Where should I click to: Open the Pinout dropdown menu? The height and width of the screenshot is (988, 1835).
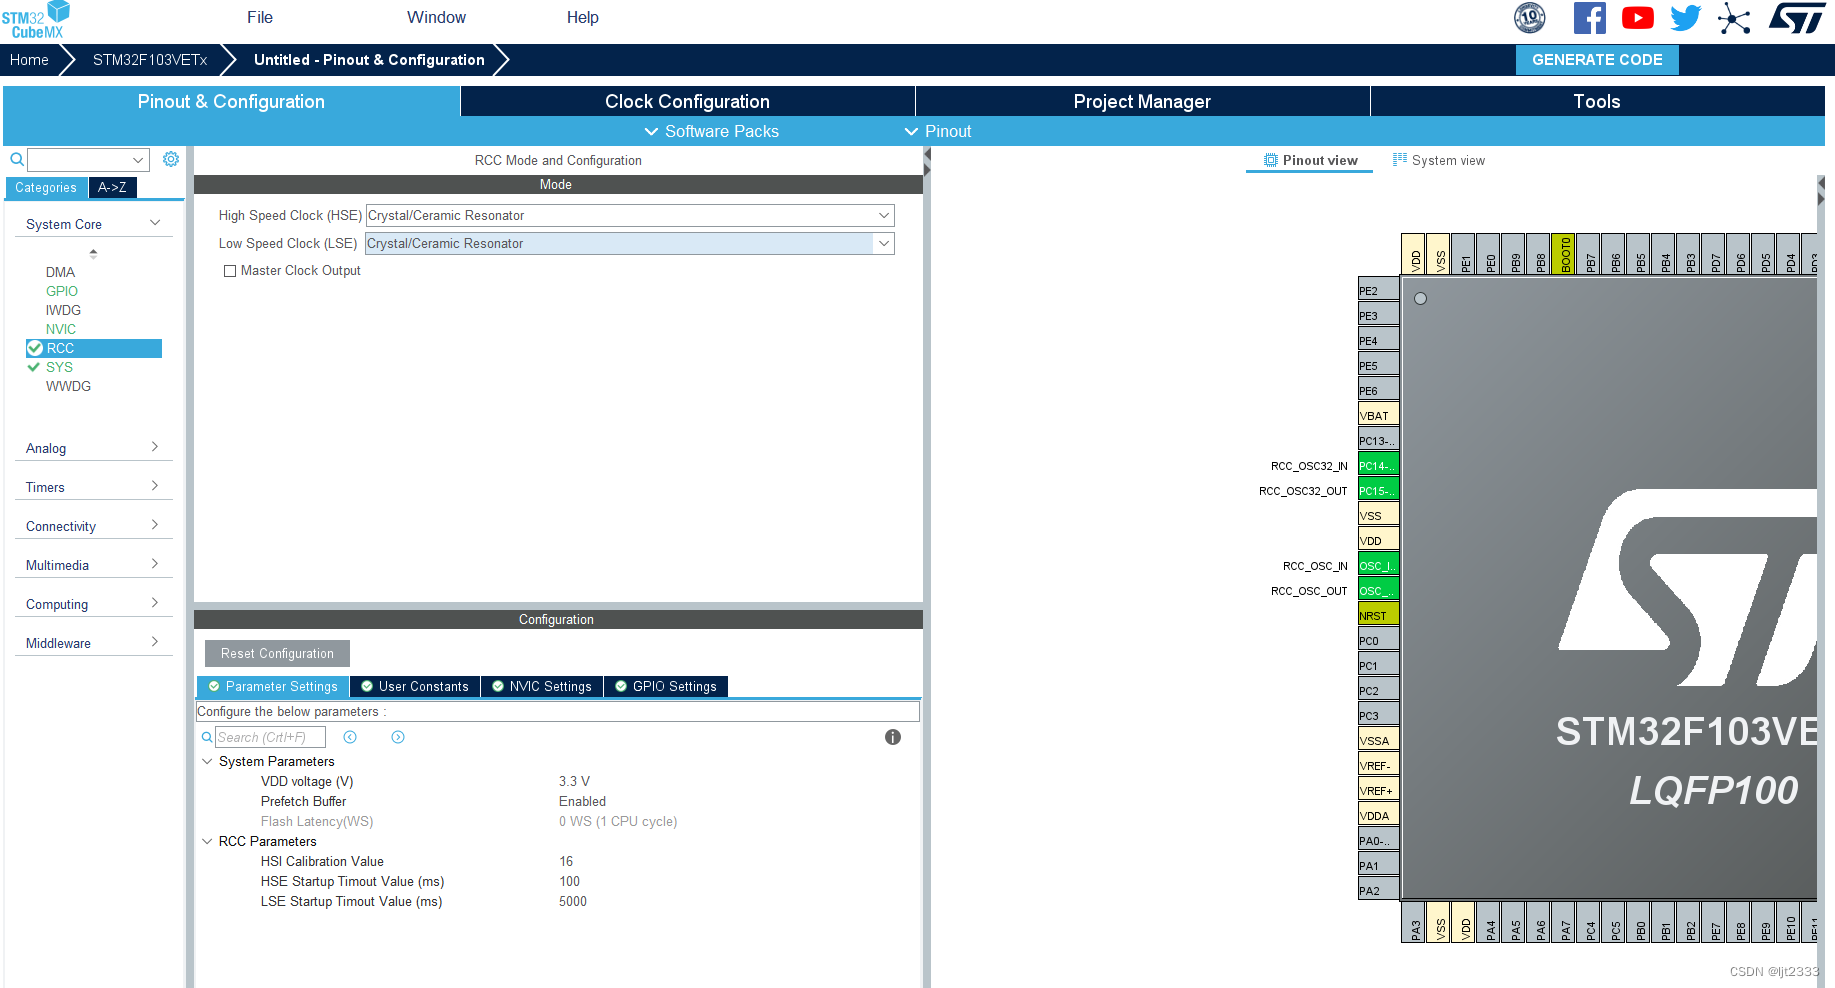pos(937,131)
